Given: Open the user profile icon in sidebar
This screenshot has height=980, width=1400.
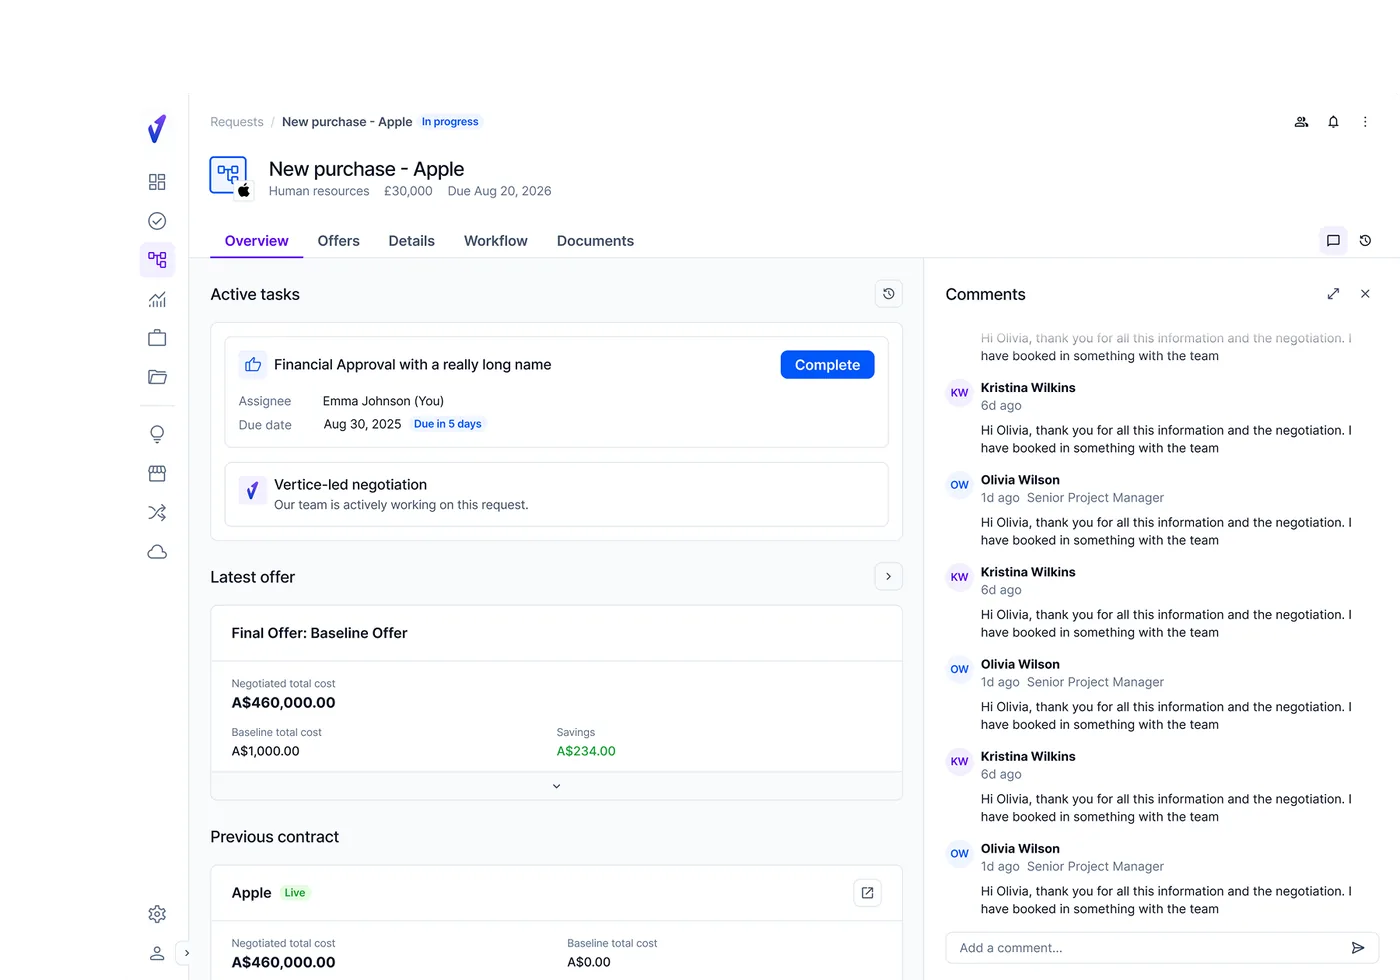Looking at the screenshot, I should click(x=157, y=953).
